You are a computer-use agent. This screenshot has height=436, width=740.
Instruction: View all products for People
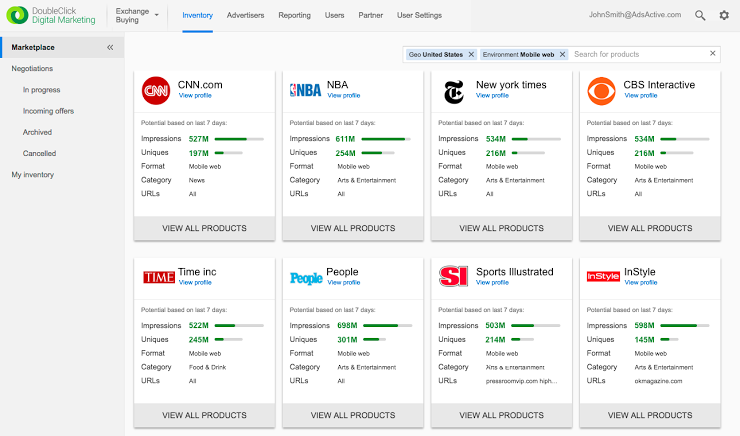(x=353, y=415)
